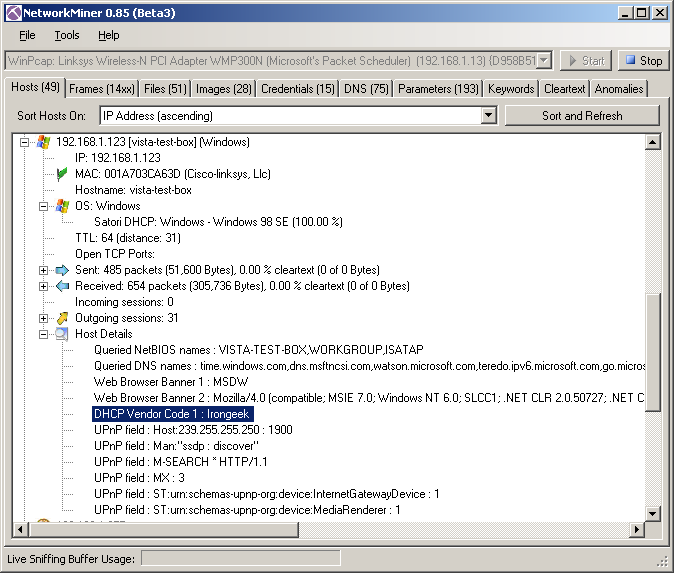Select Web Browser Banner 2 Mozilla/4.0 row

(369, 398)
